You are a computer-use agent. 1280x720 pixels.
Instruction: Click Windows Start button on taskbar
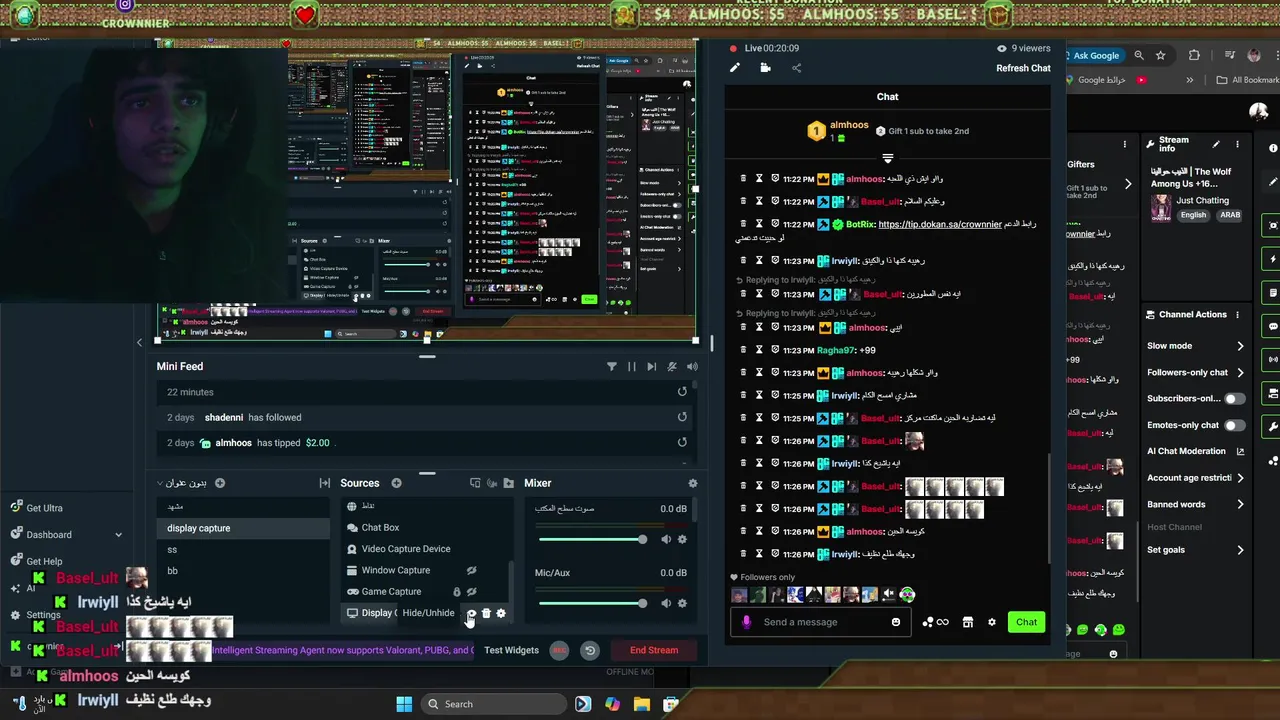(x=404, y=704)
